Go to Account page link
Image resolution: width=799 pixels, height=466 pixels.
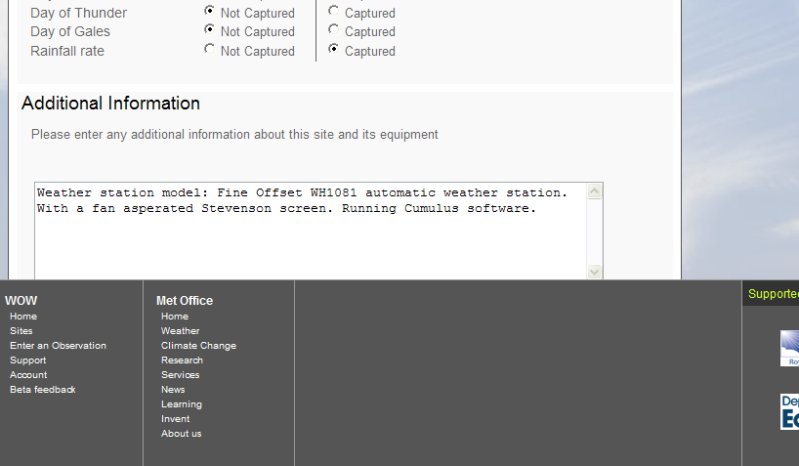pos(28,375)
